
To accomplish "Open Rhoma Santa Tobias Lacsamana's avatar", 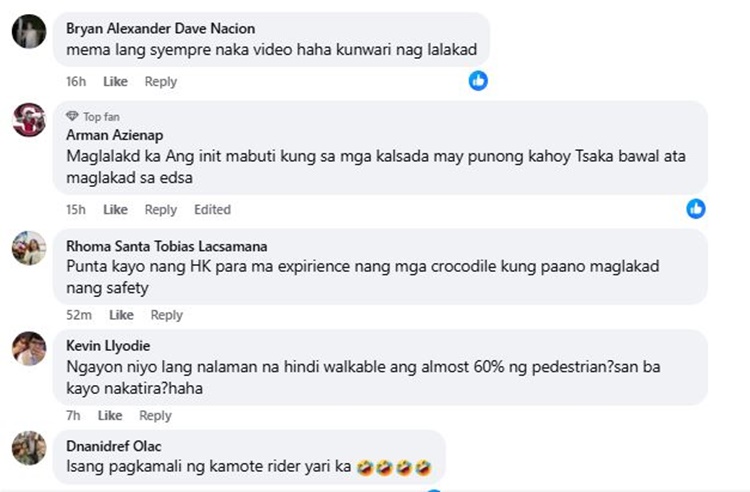I will tap(28, 247).
